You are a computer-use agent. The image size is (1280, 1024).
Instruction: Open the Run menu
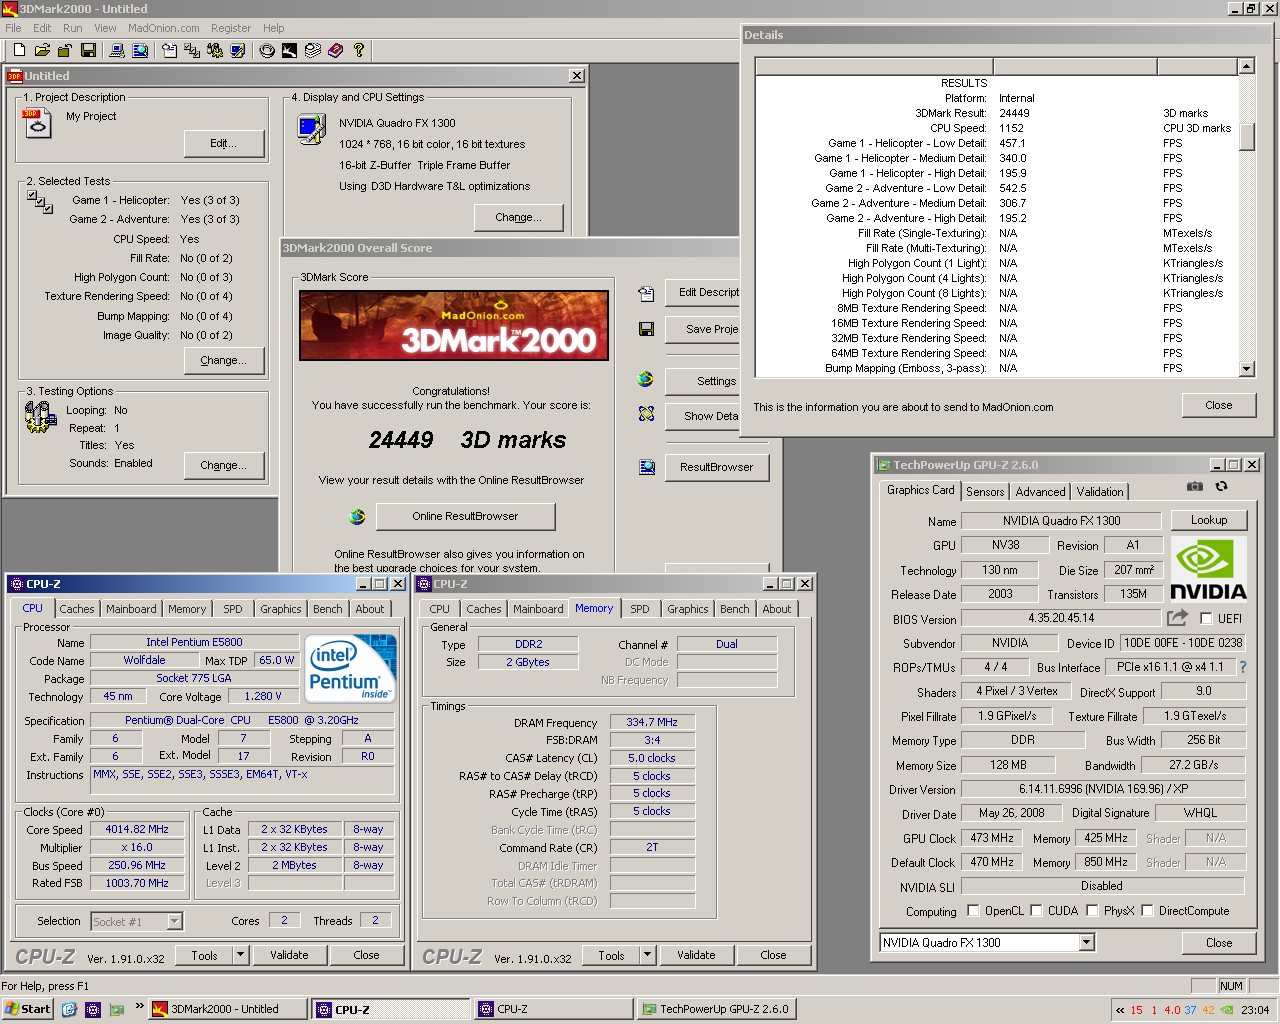coord(73,28)
